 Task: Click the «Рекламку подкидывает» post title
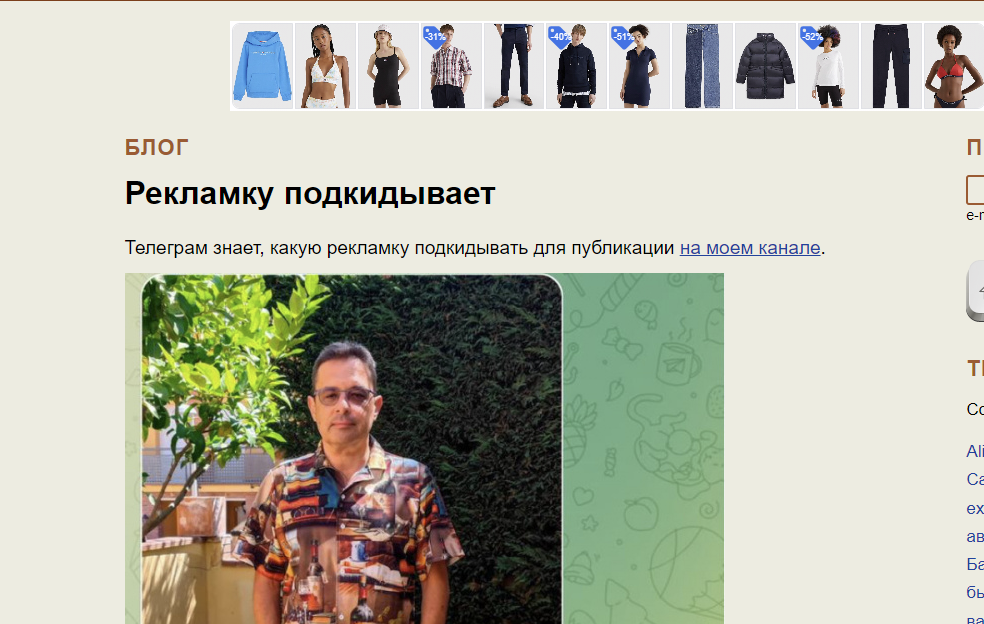point(310,193)
